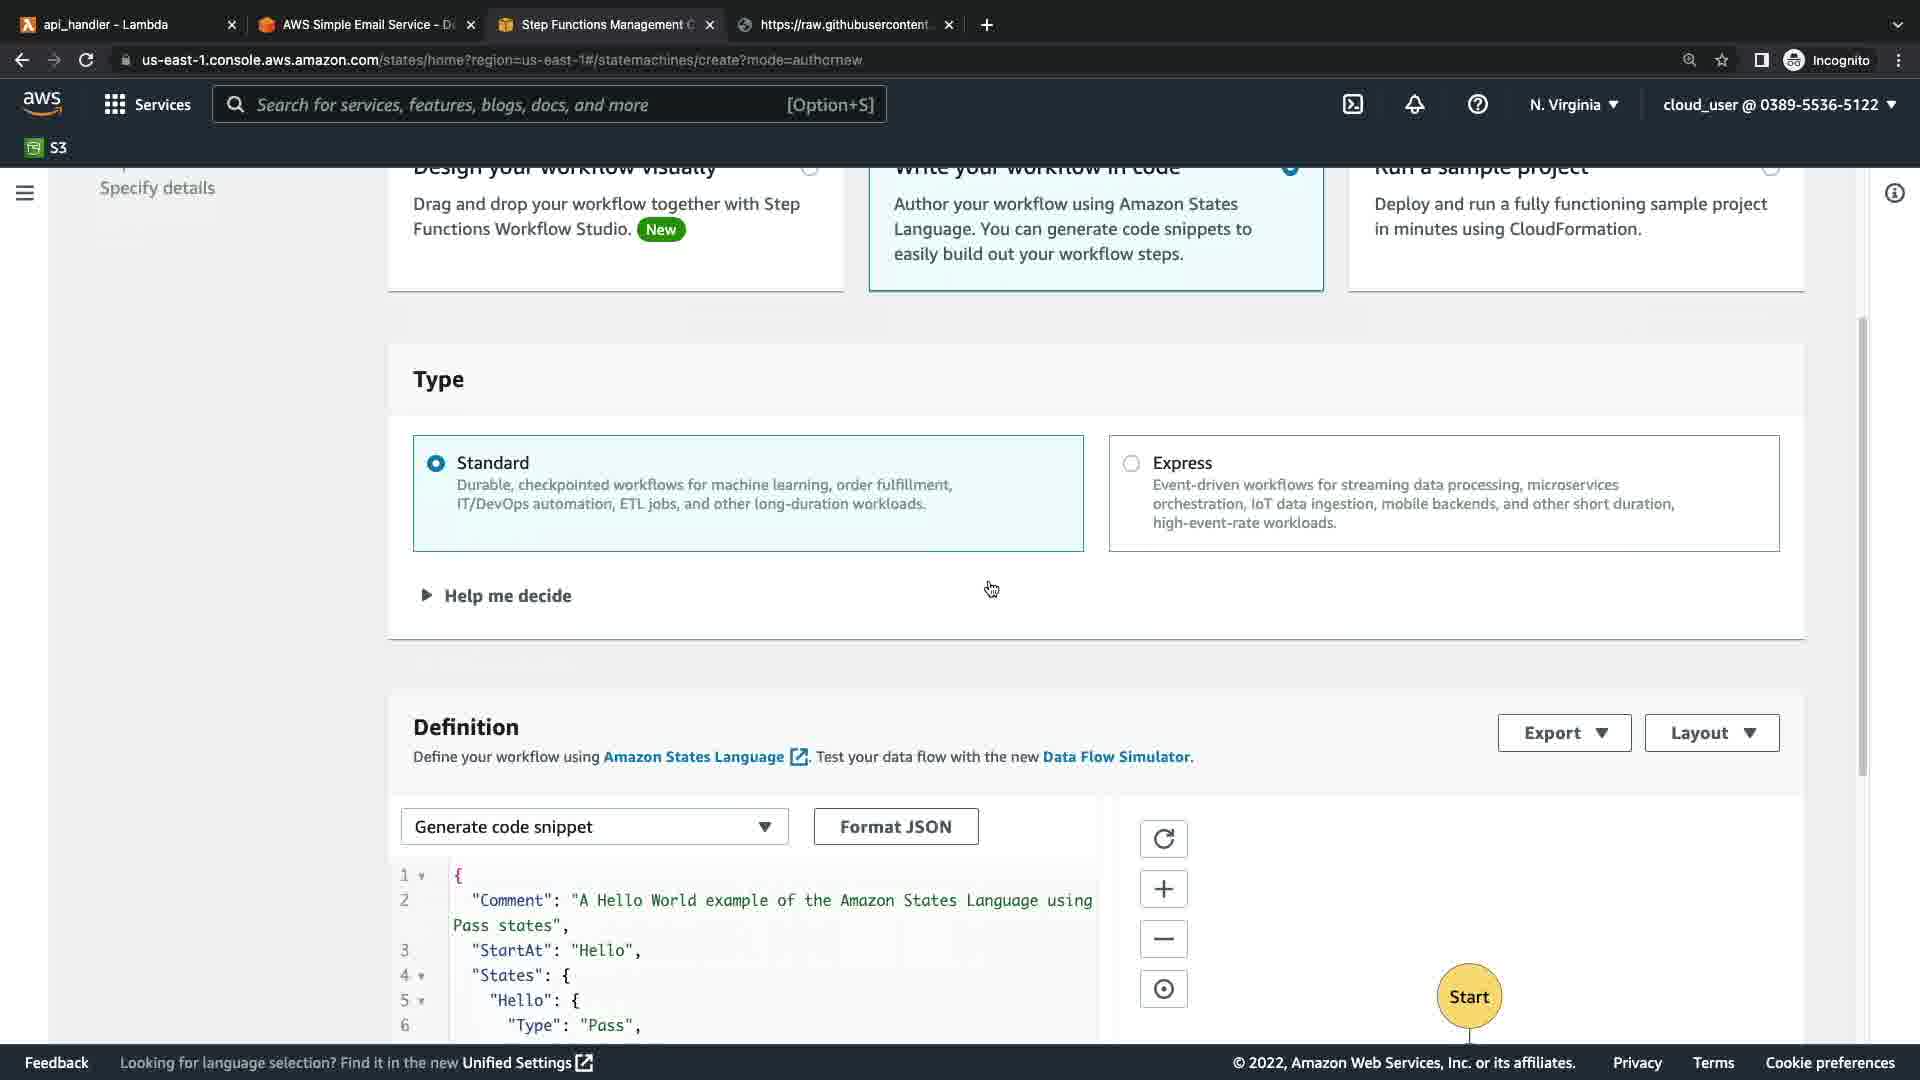The height and width of the screenshot is (1080, 1920).
Task: Switch to the api_handler Lambda tab
Action: [106, 25]
